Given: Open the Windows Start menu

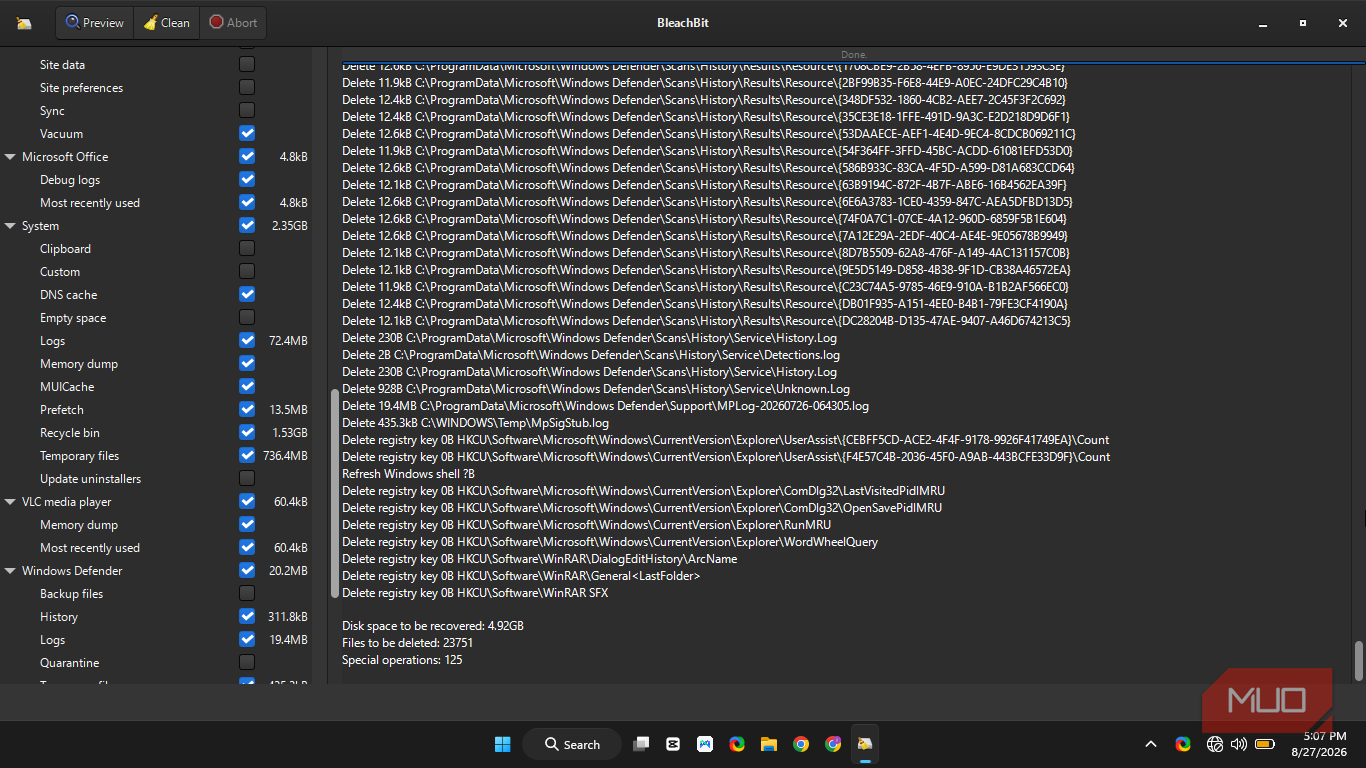Looking at the screenshot, I should (503, 744).
